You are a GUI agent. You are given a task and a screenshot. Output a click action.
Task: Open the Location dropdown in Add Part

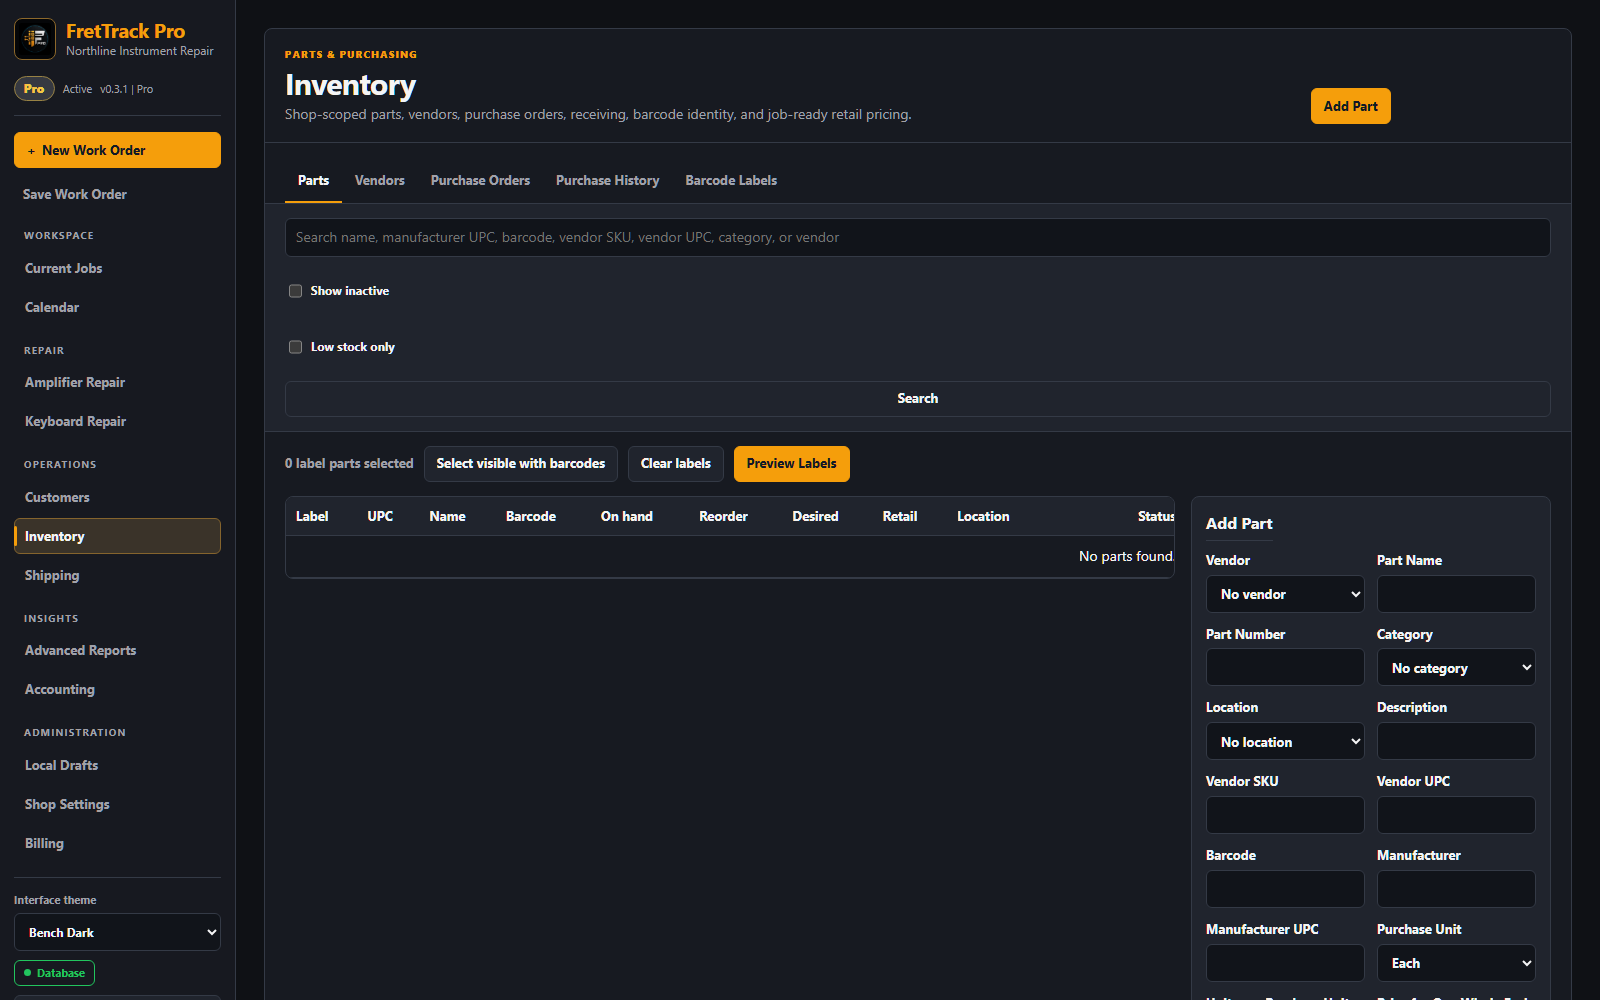click(1285, 742)
